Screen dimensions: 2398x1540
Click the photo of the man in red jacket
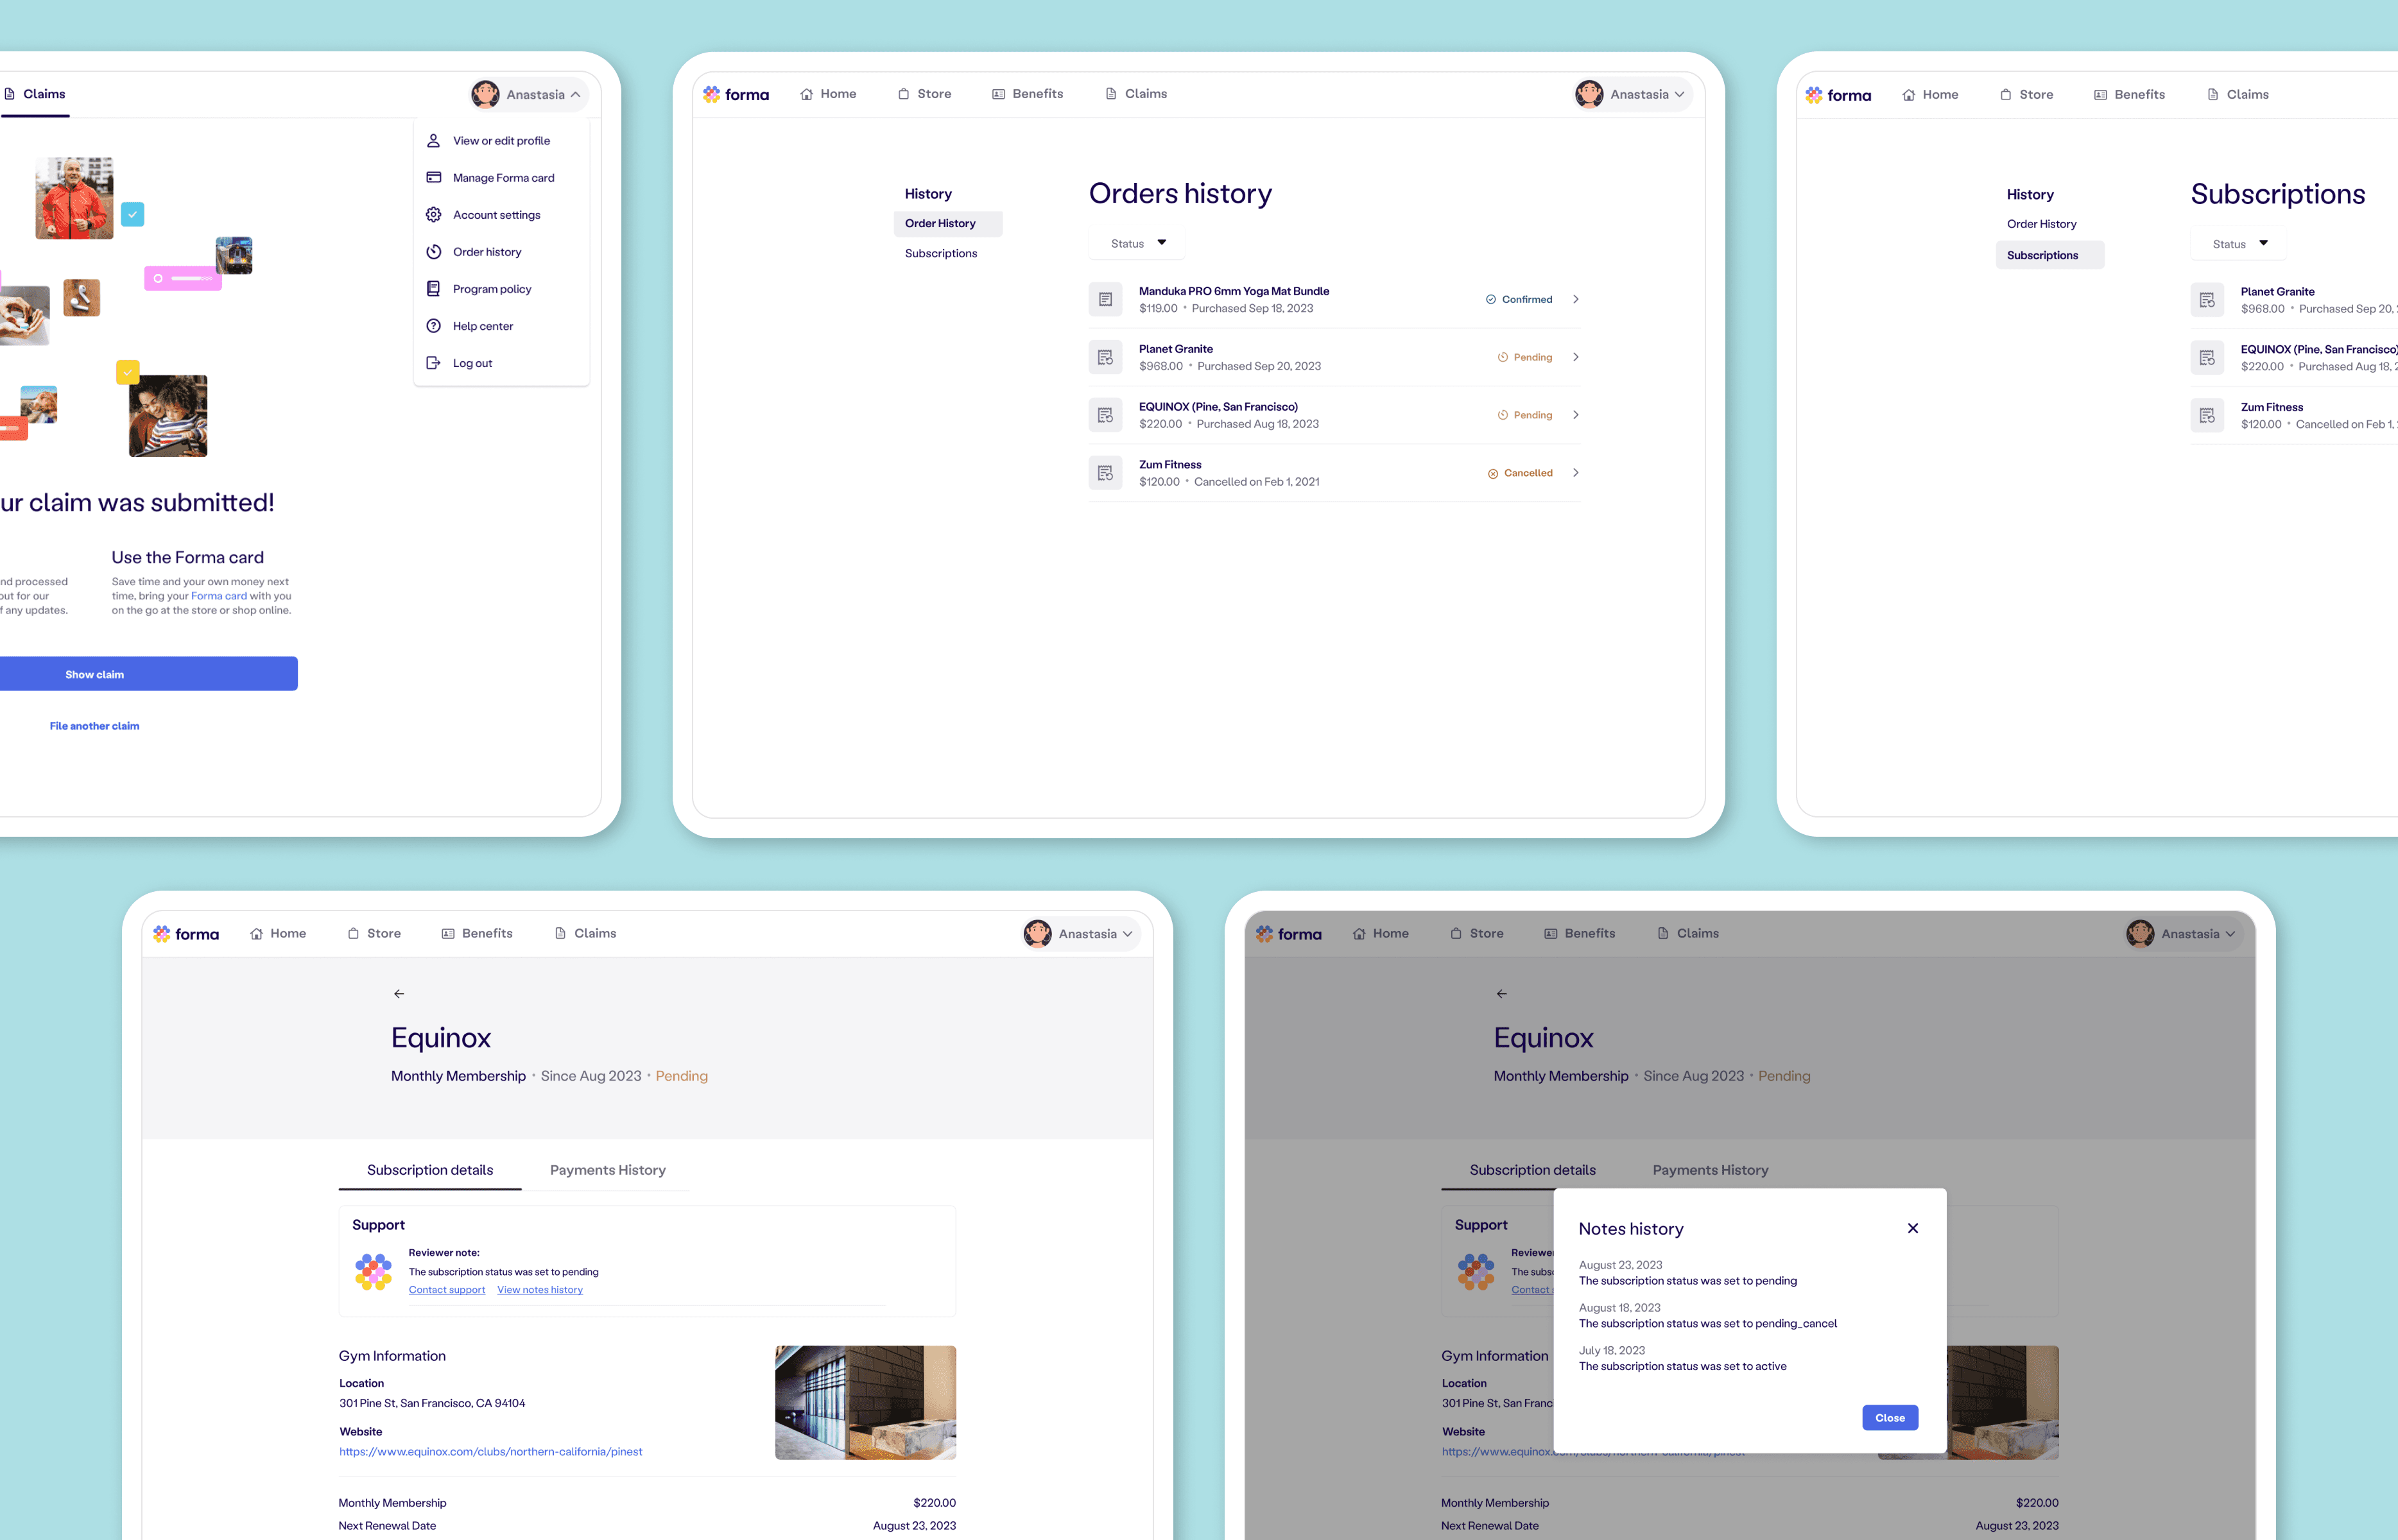coord(75,198)
